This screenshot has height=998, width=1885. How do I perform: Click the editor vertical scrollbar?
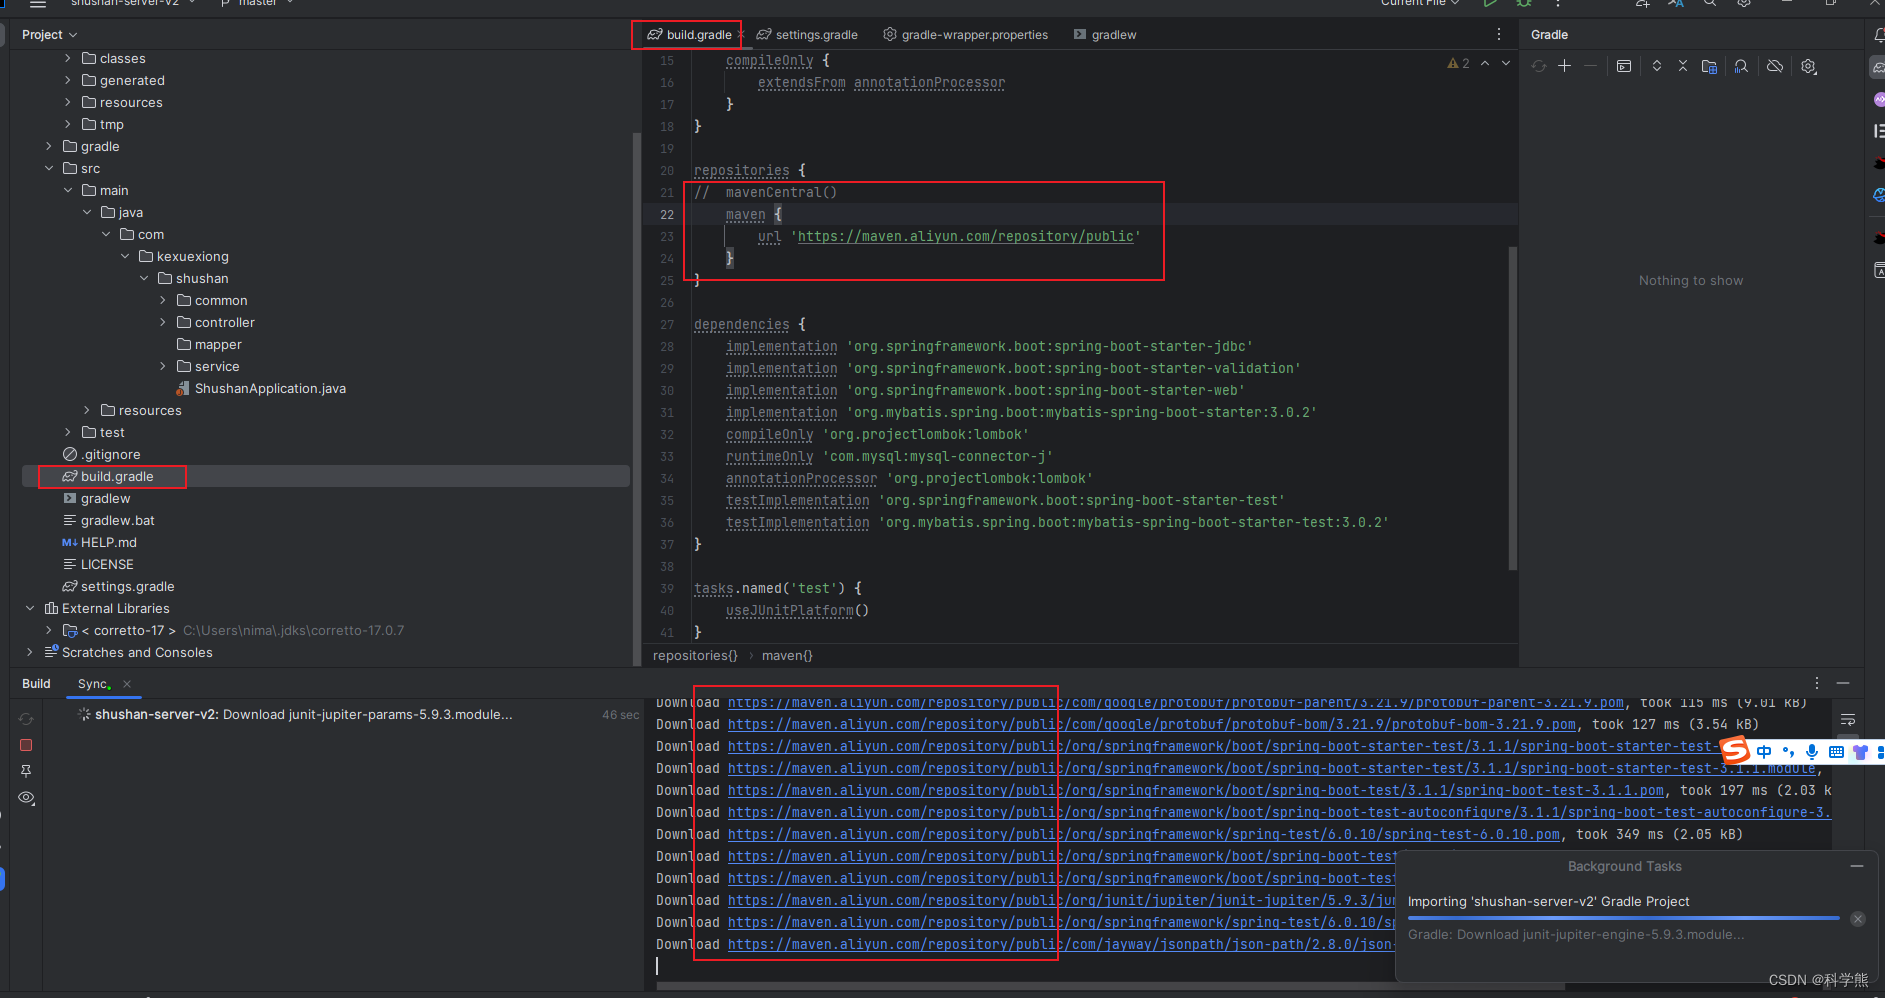pyautogui.click(x=1512, y=408)
